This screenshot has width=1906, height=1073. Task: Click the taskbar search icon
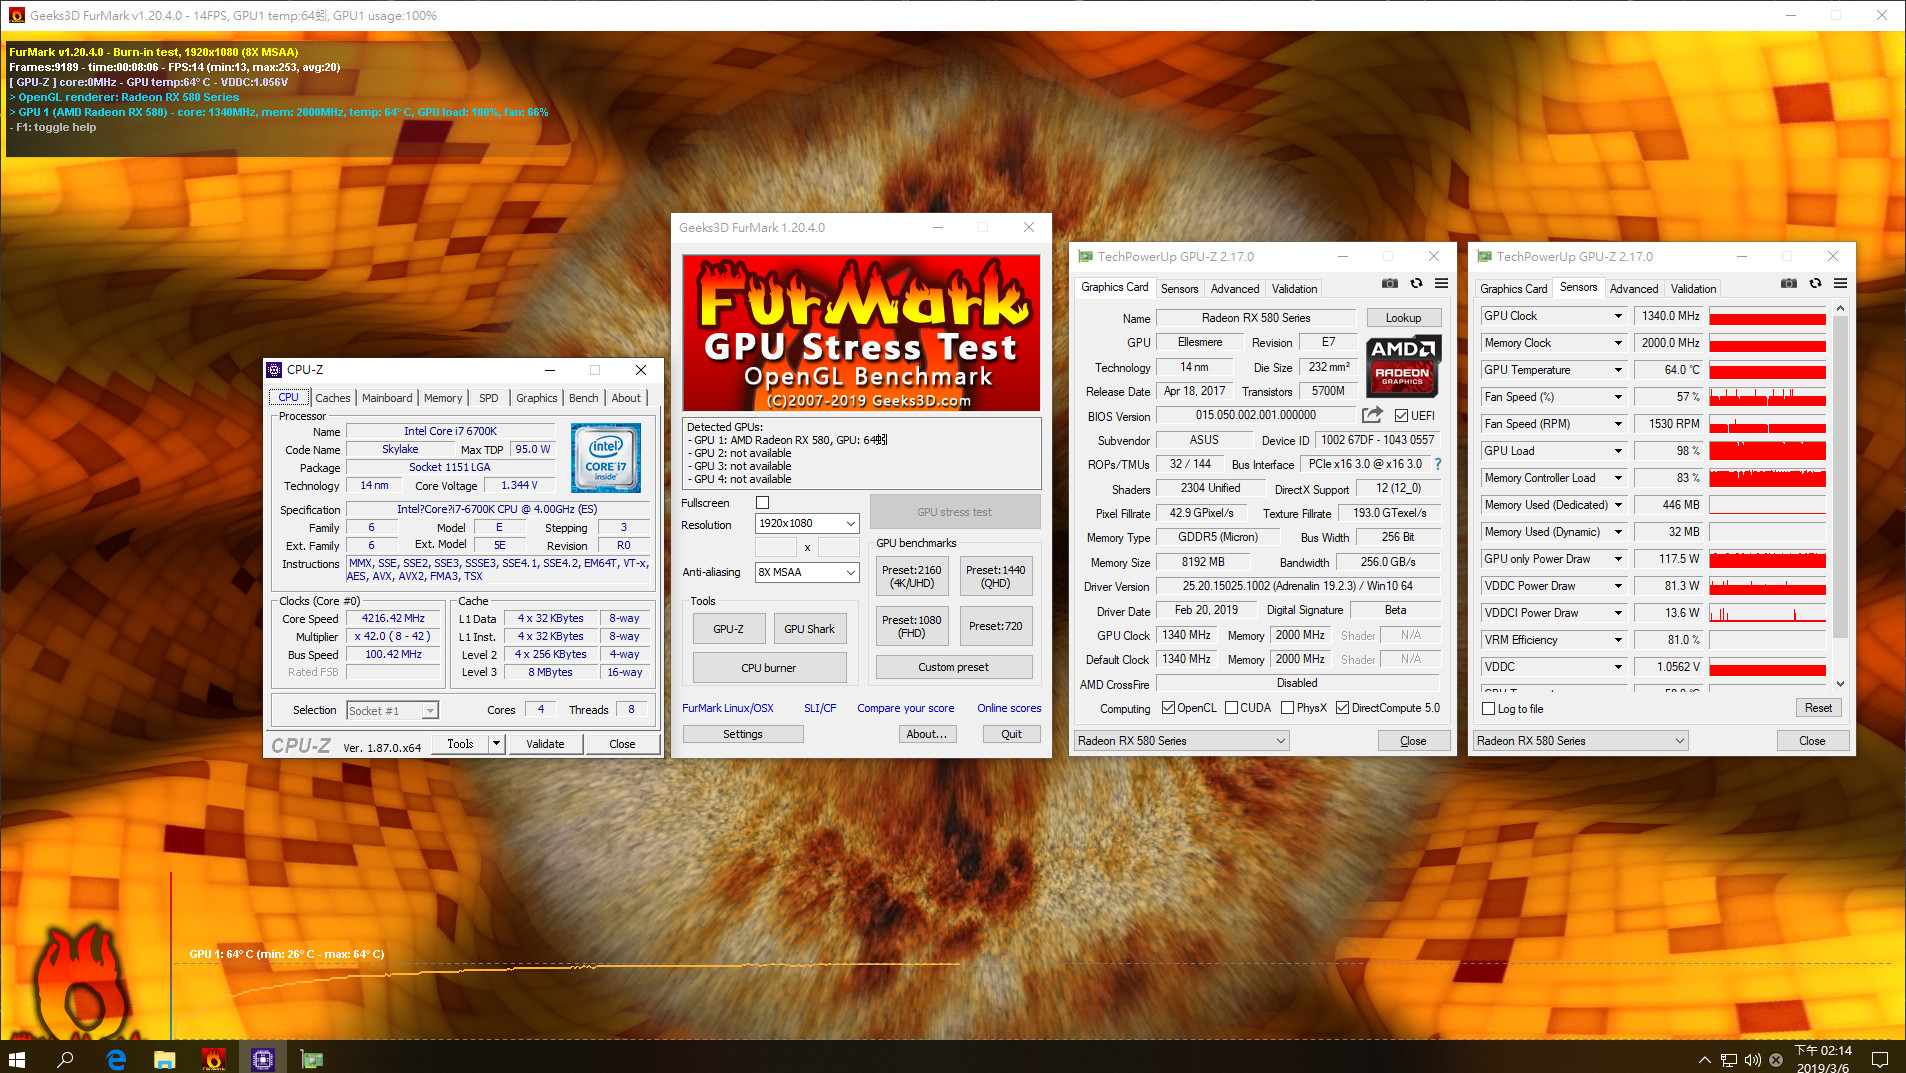(x=66, y=1058)
